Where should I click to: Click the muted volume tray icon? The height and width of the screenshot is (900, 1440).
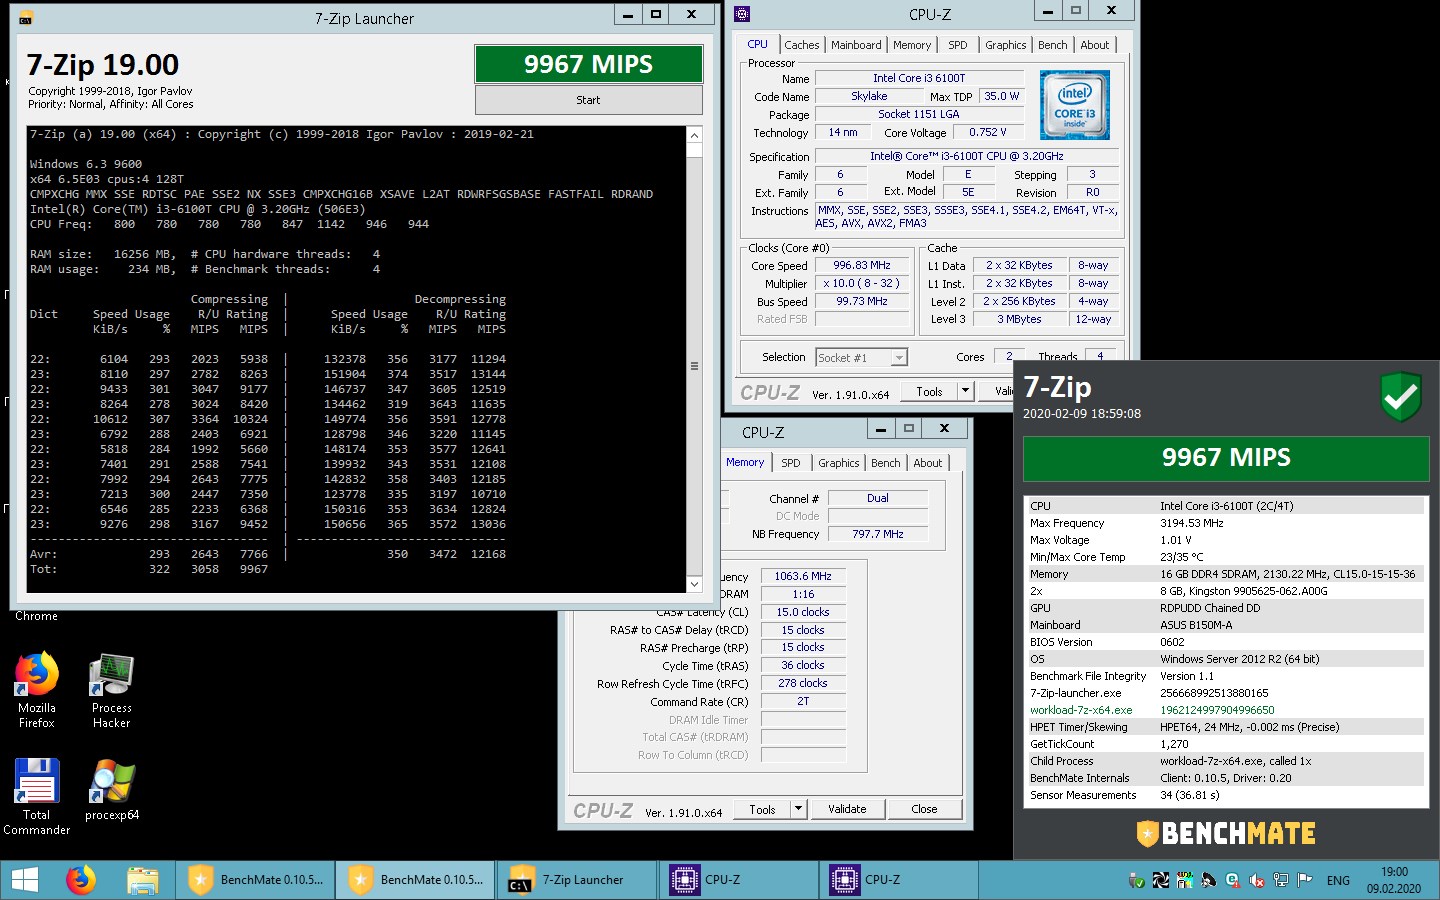[x=1257, y=880]
